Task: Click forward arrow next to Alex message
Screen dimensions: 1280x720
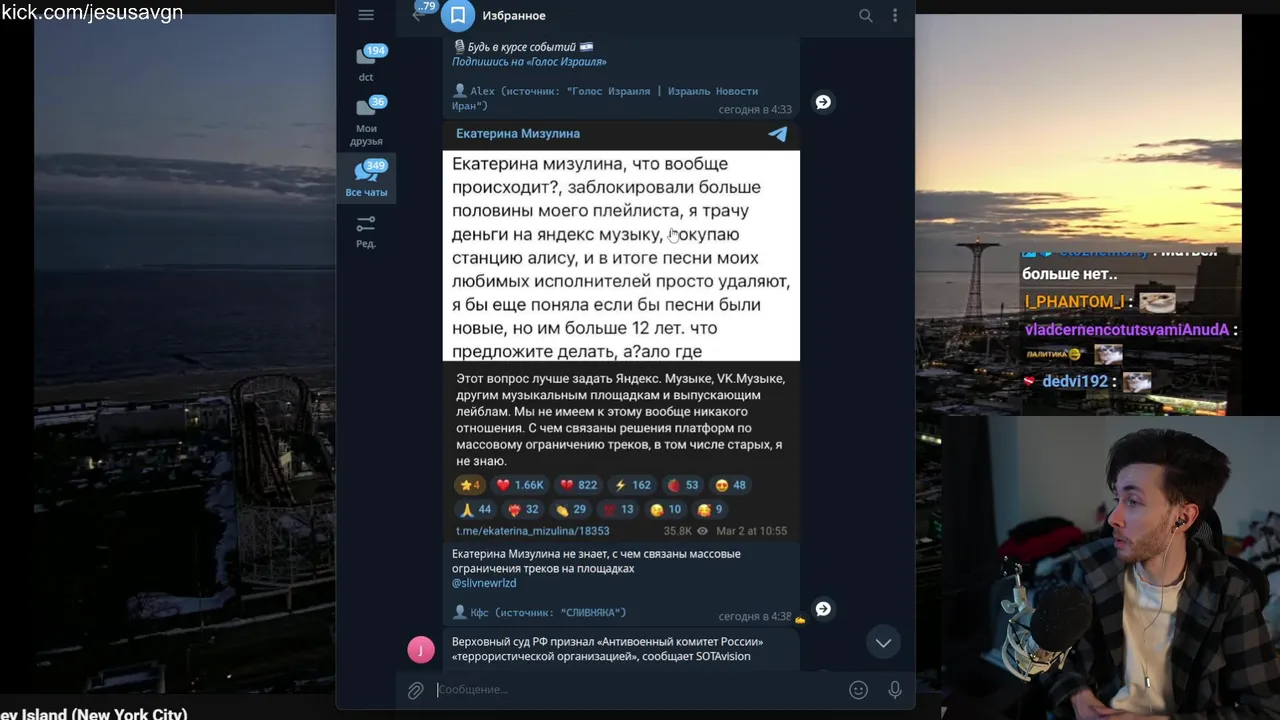Action: pos(823,101)
